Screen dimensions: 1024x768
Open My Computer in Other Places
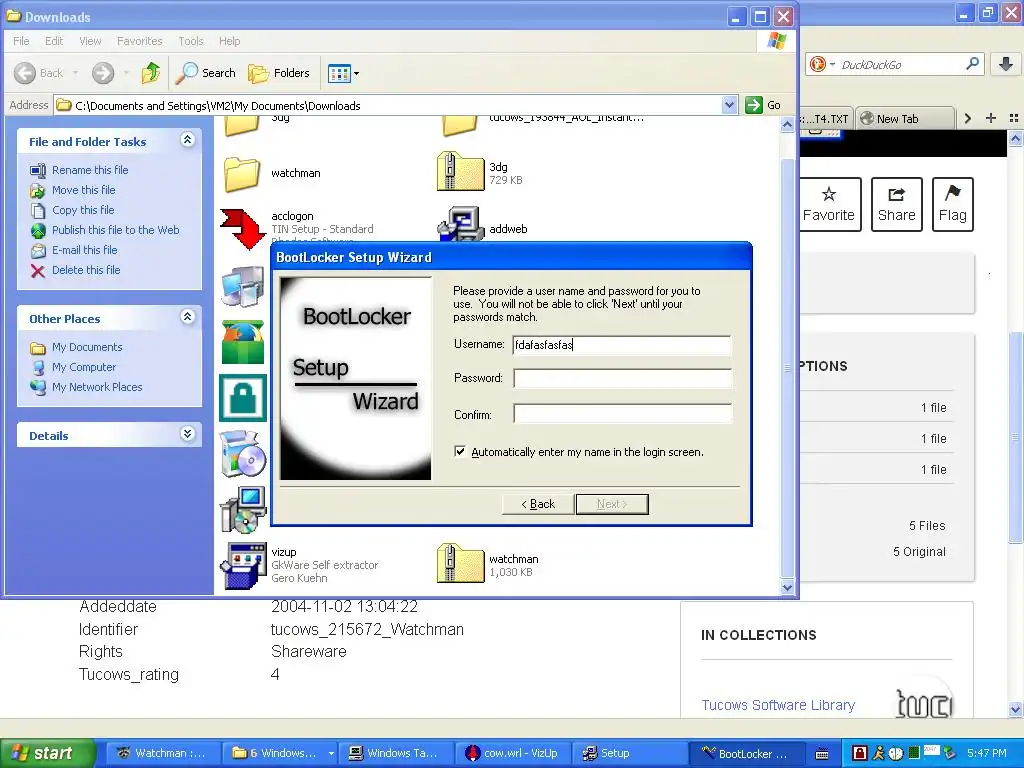tap(84, 367)
